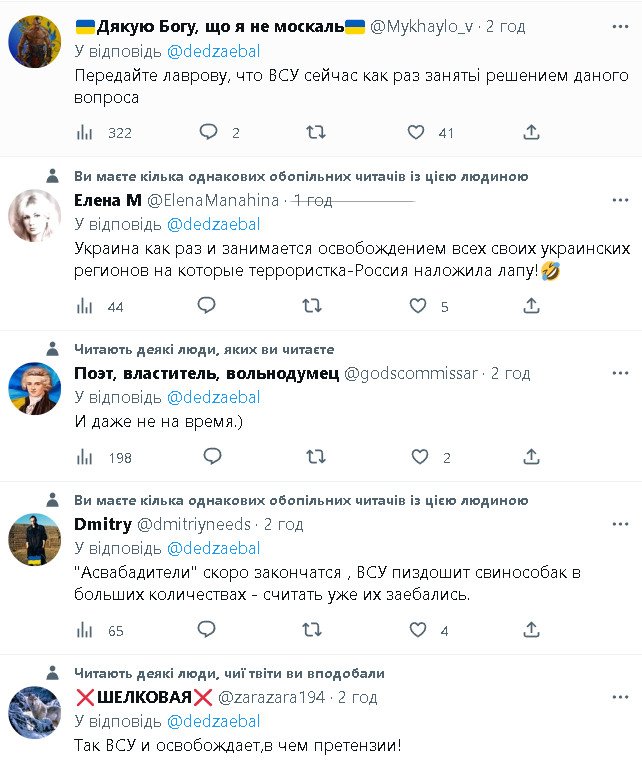The height and width of the screenshot is (764, 642).
Task: Open @godscommissar handle link
Action: 411,373
